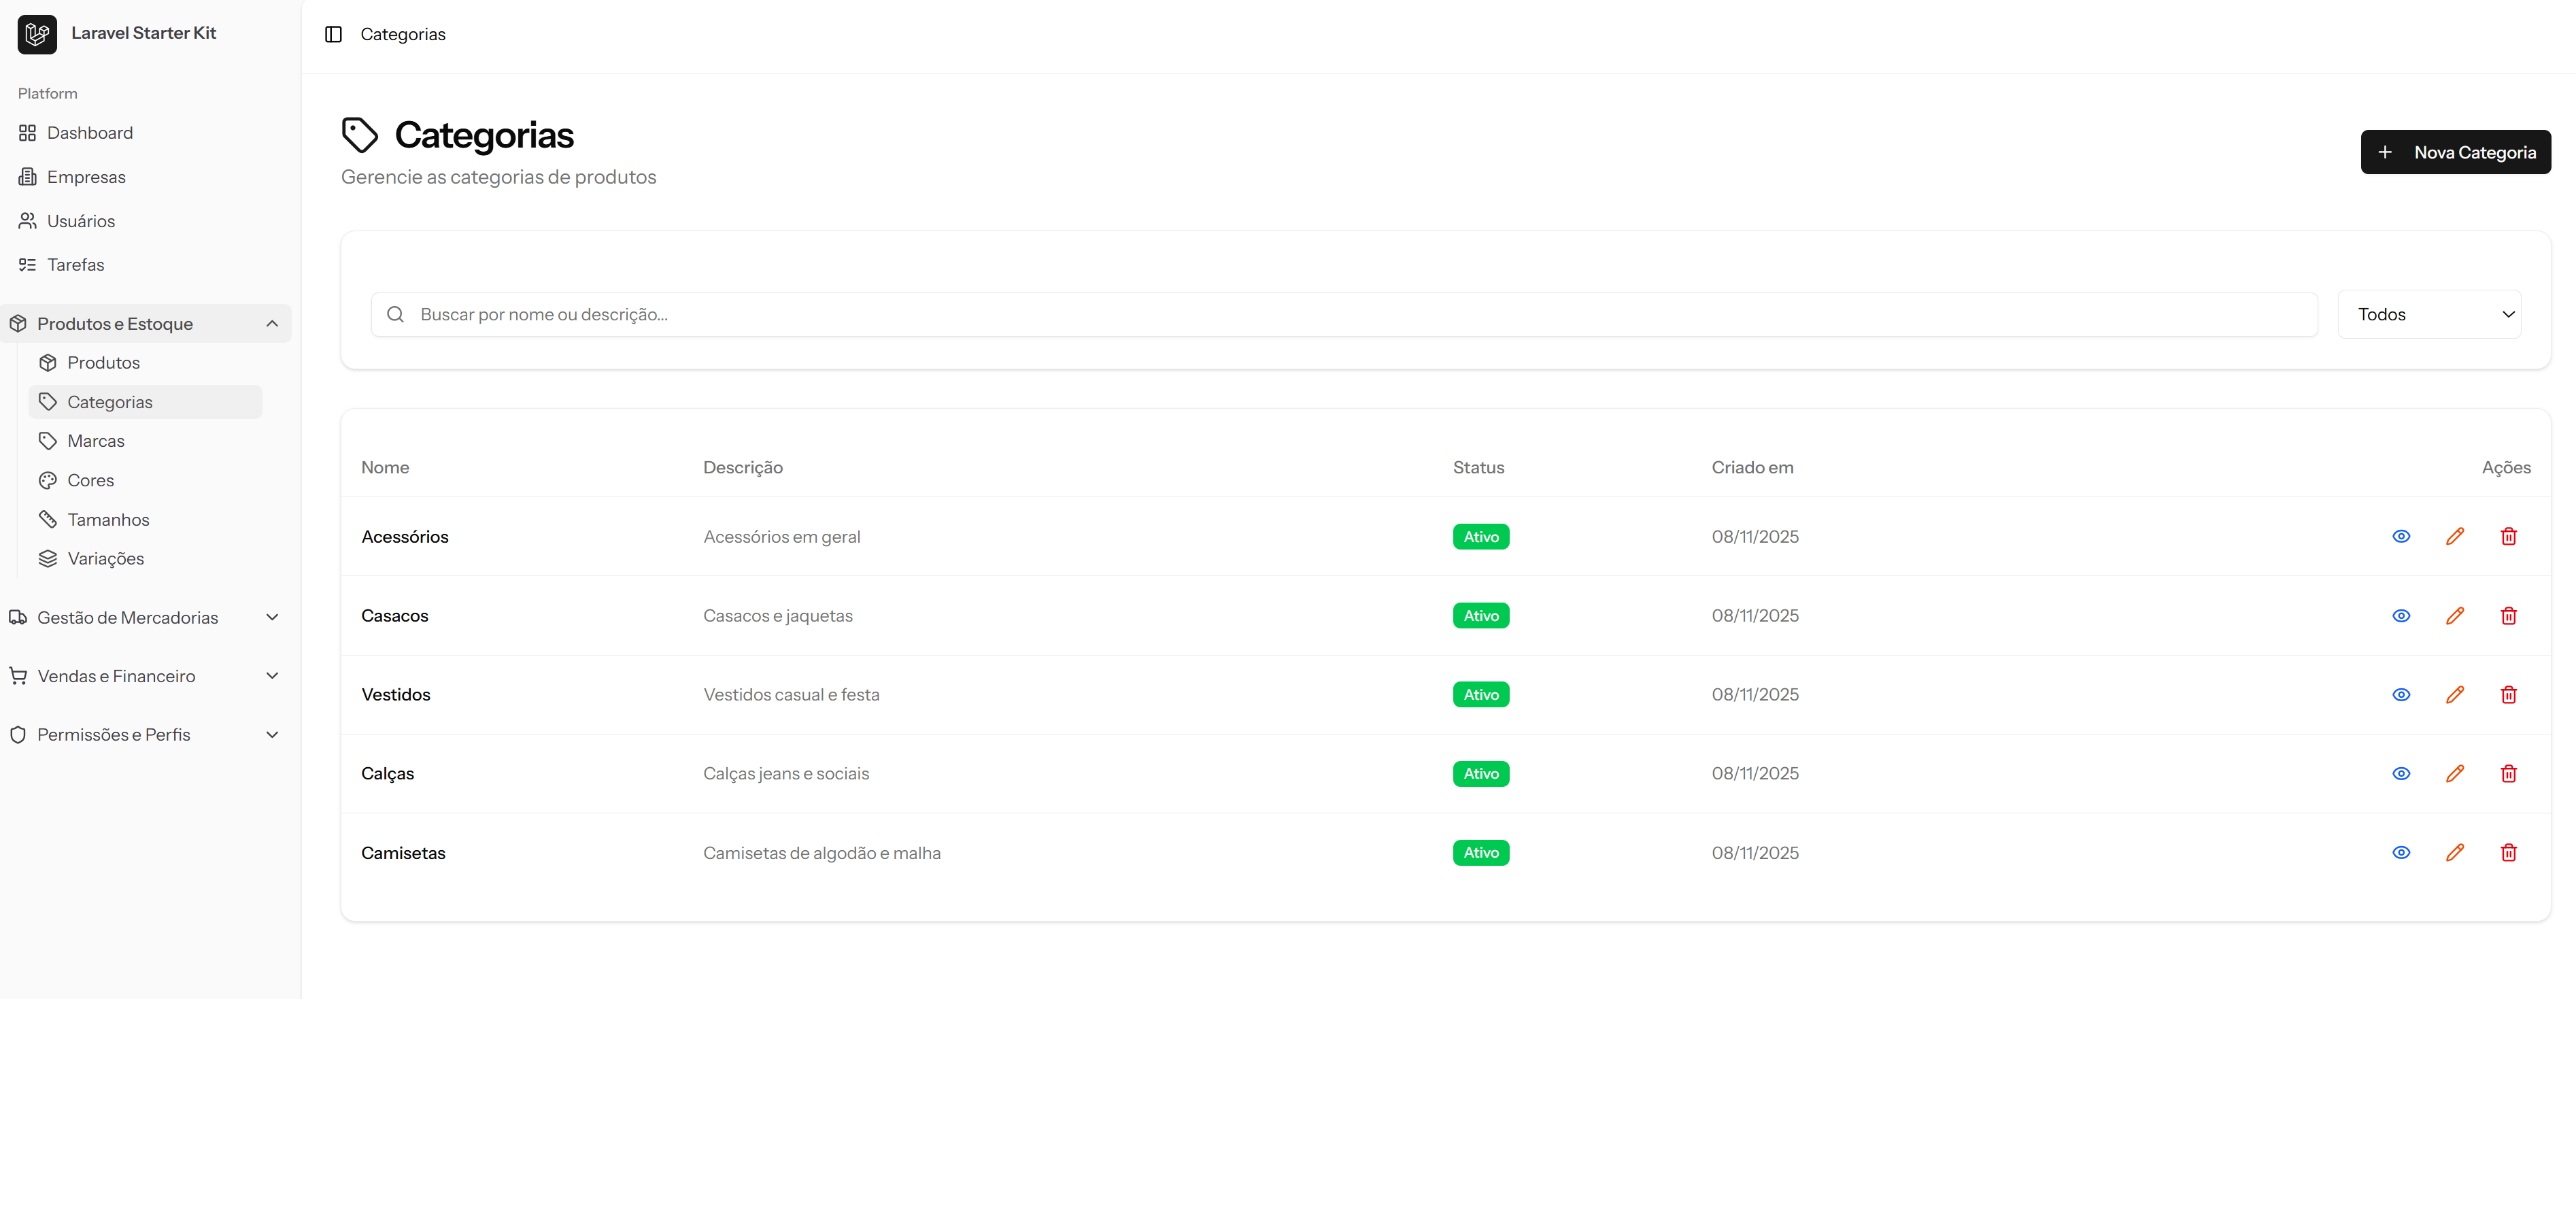This screenshot has width=2576, height=1231.
Task: Click trash icon for Camisetas row
Action: [2508, 853]
